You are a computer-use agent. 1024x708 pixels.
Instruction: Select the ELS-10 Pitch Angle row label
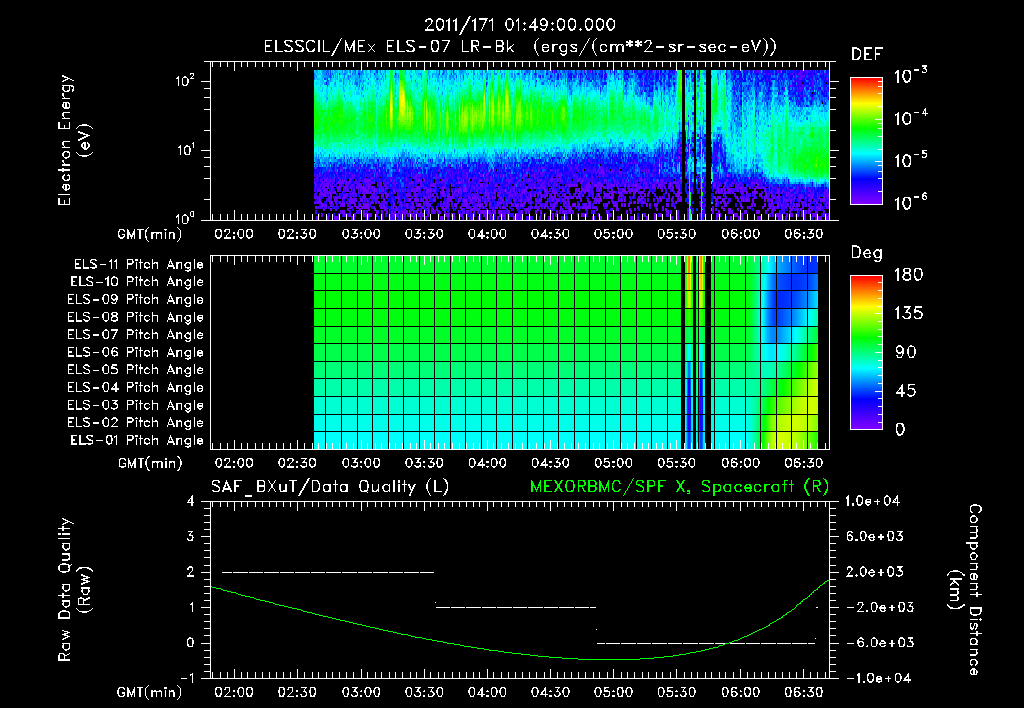tap(137, 282)
